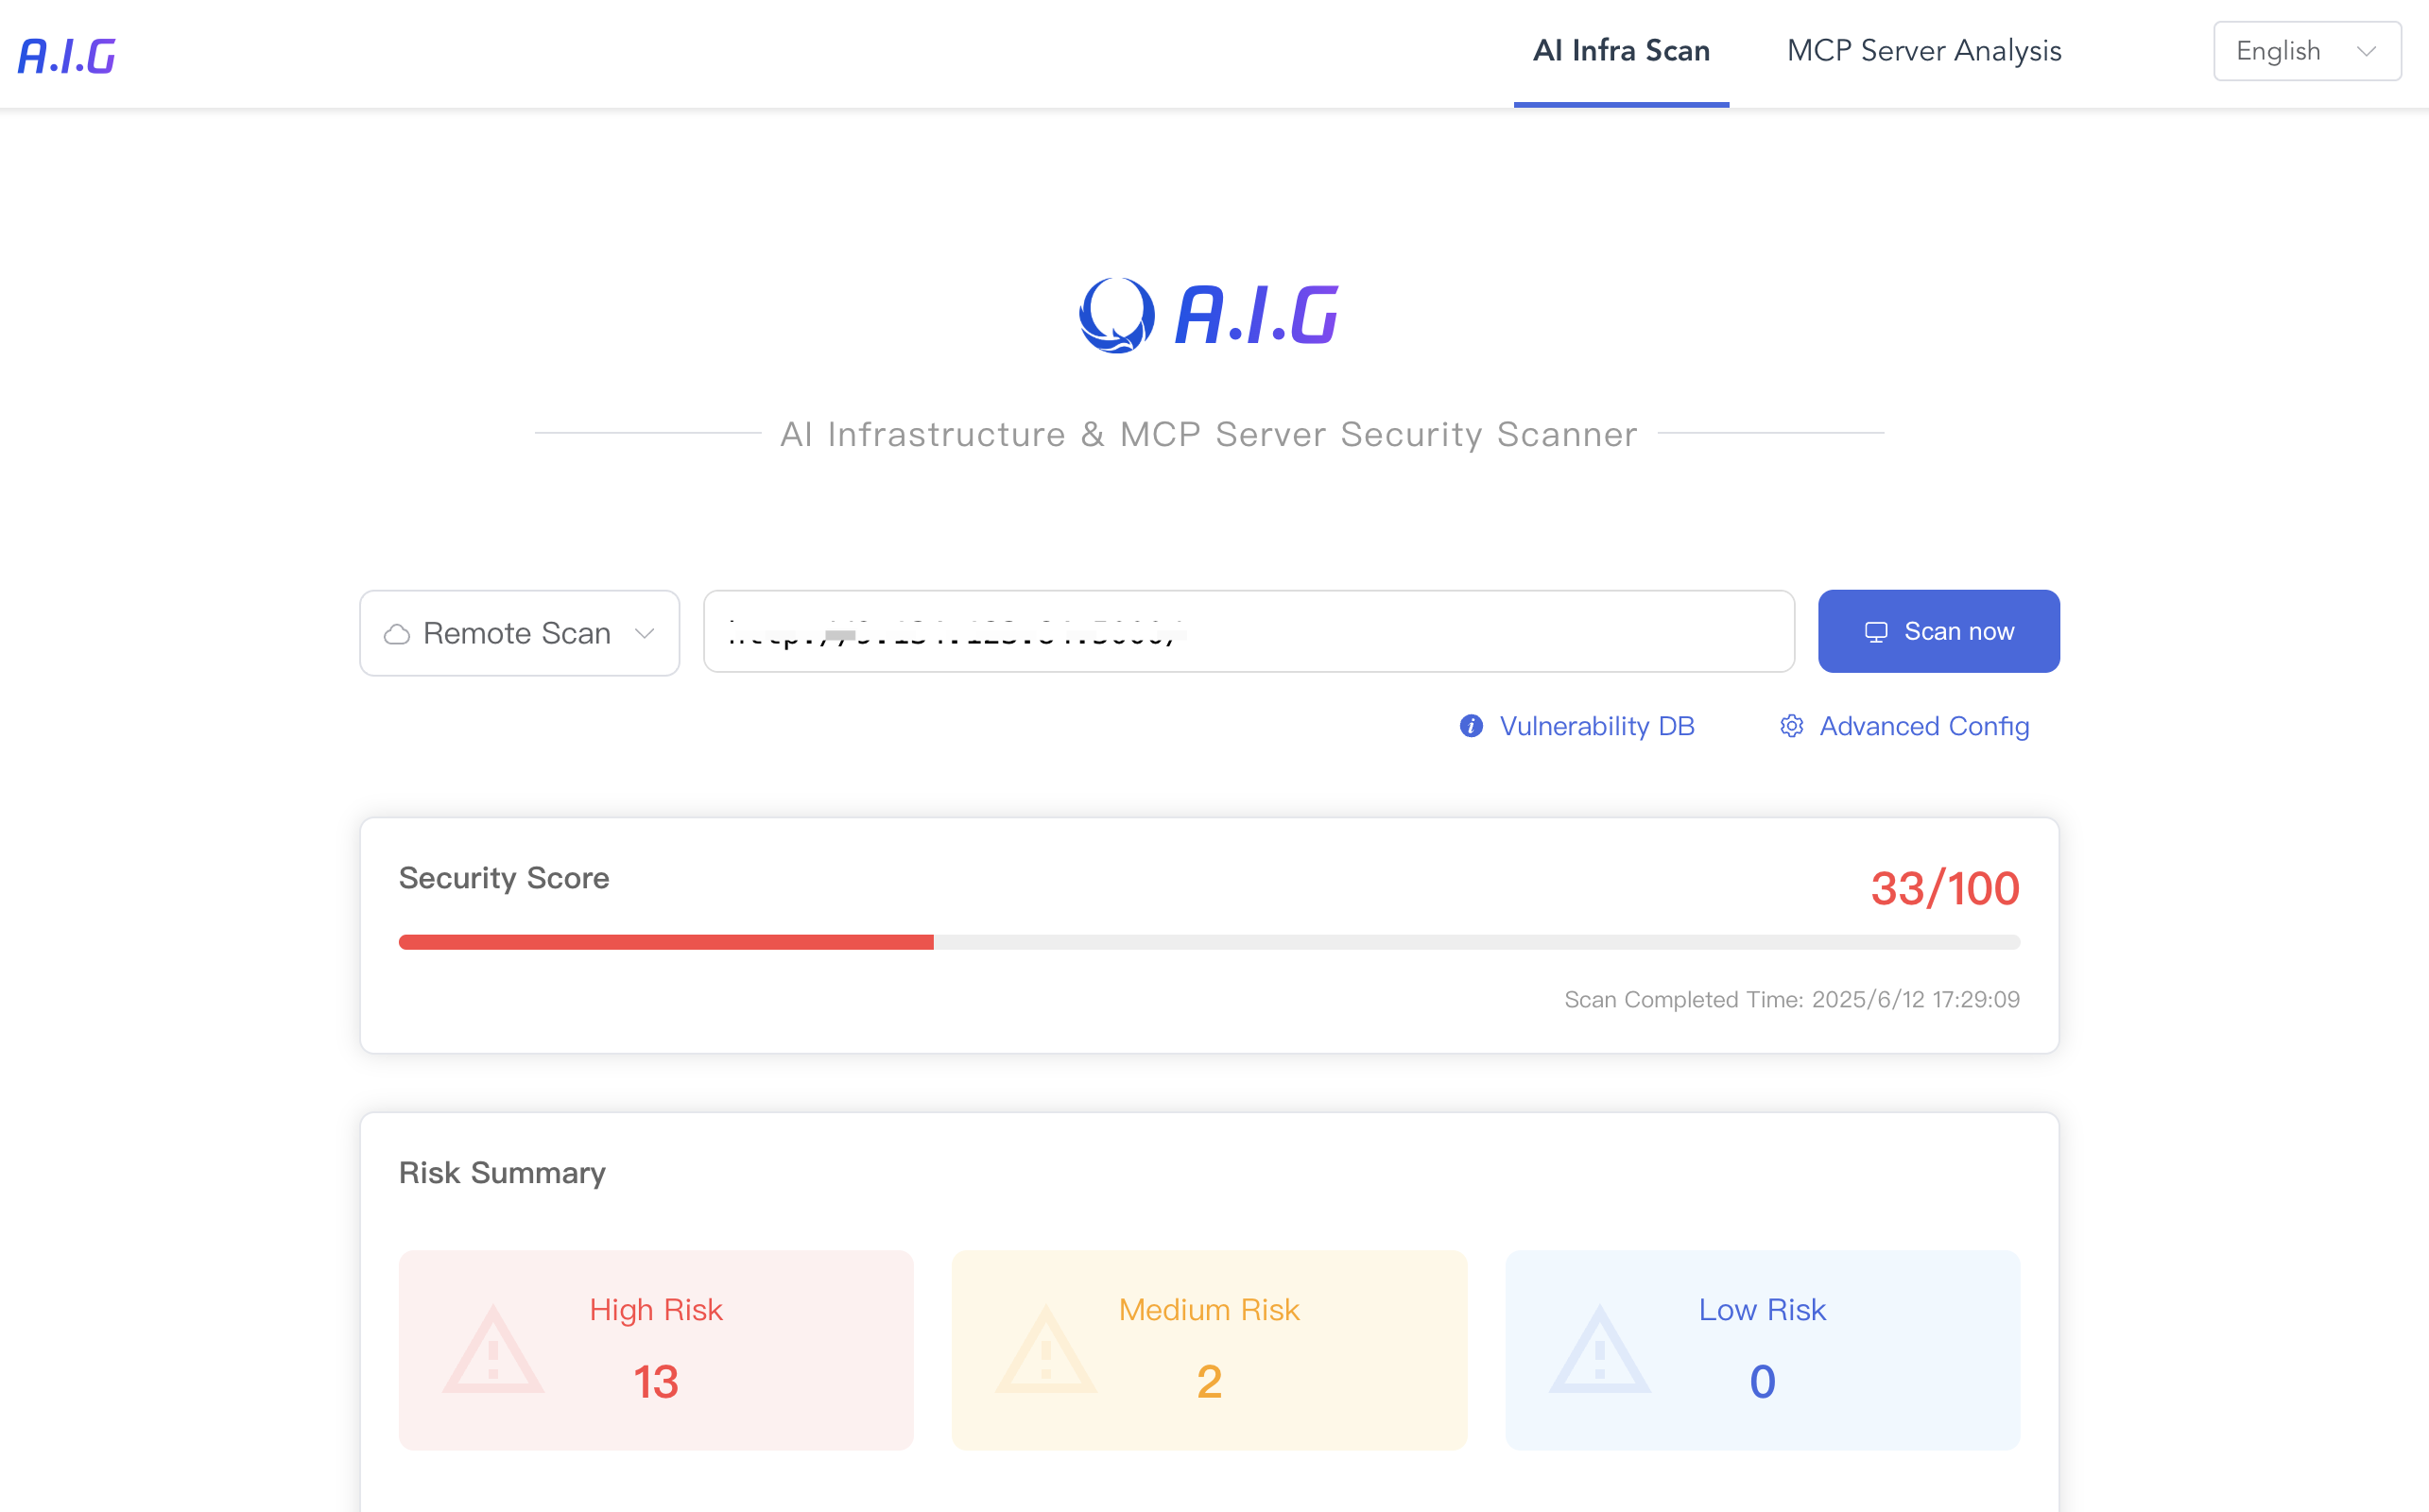The image size is (2429, 1512).
Task: Click the Low Risk warning triangle icon
Action: [1599, 1350]
